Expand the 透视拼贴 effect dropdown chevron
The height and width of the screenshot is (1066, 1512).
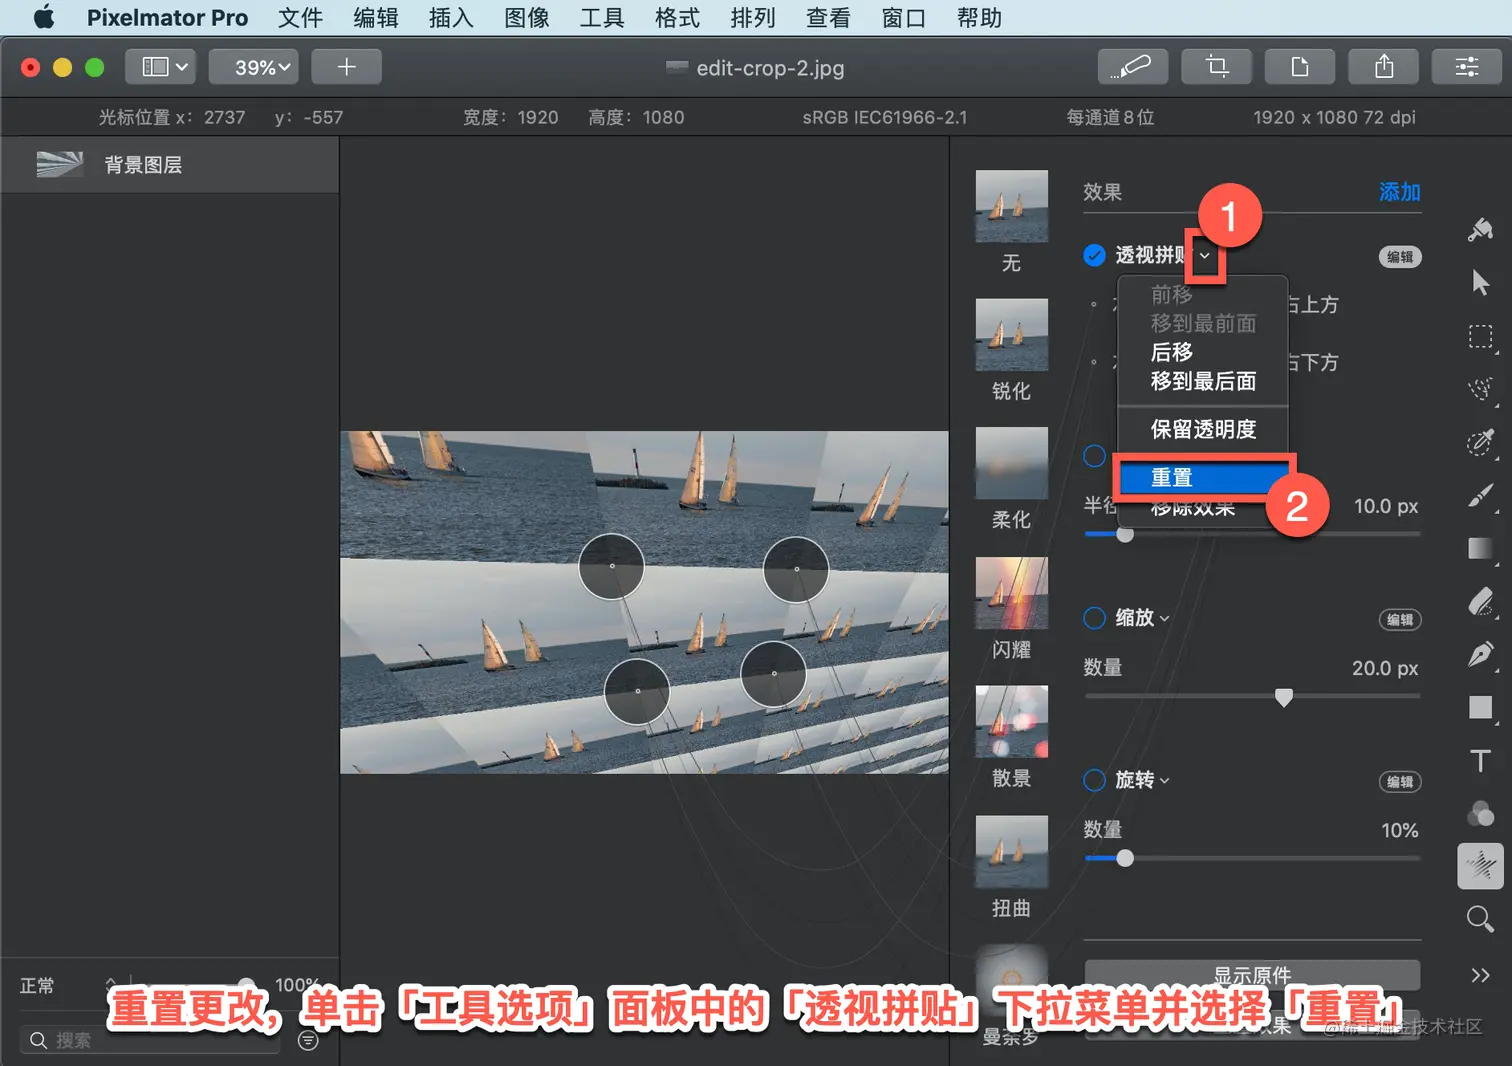[x=1204, y=256]
